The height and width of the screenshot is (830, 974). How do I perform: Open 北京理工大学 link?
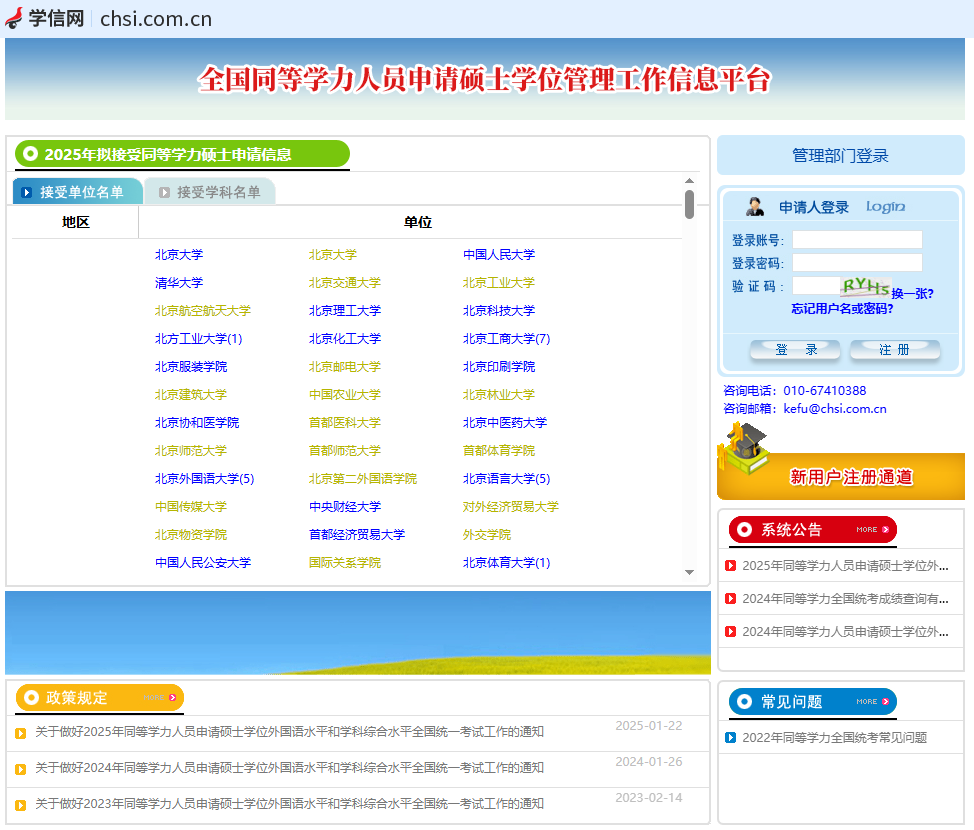tap(345, 311)
